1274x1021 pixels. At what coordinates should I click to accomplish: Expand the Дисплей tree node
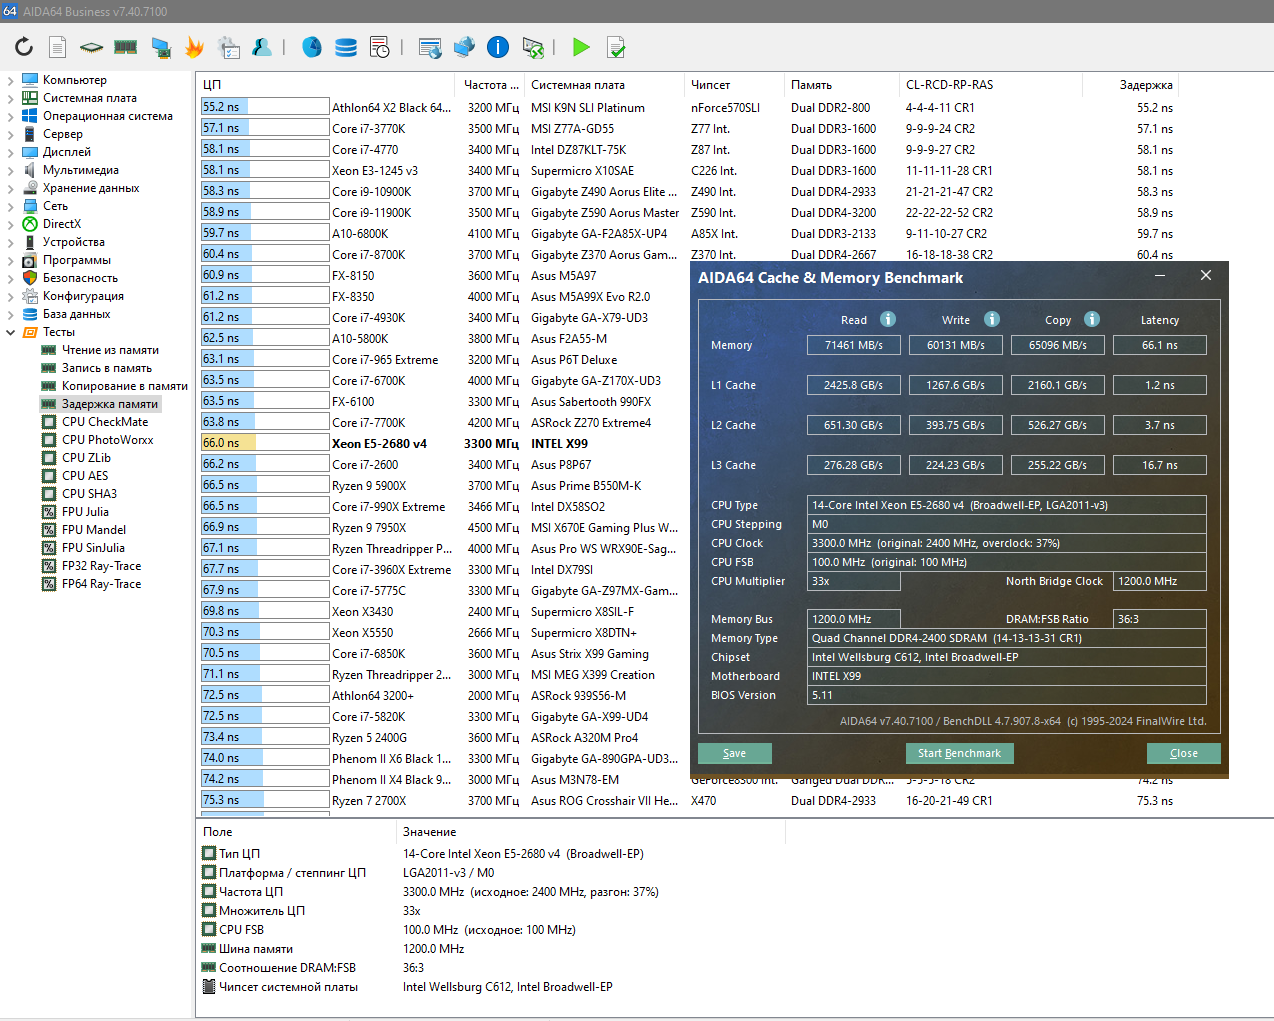point(10,152)
